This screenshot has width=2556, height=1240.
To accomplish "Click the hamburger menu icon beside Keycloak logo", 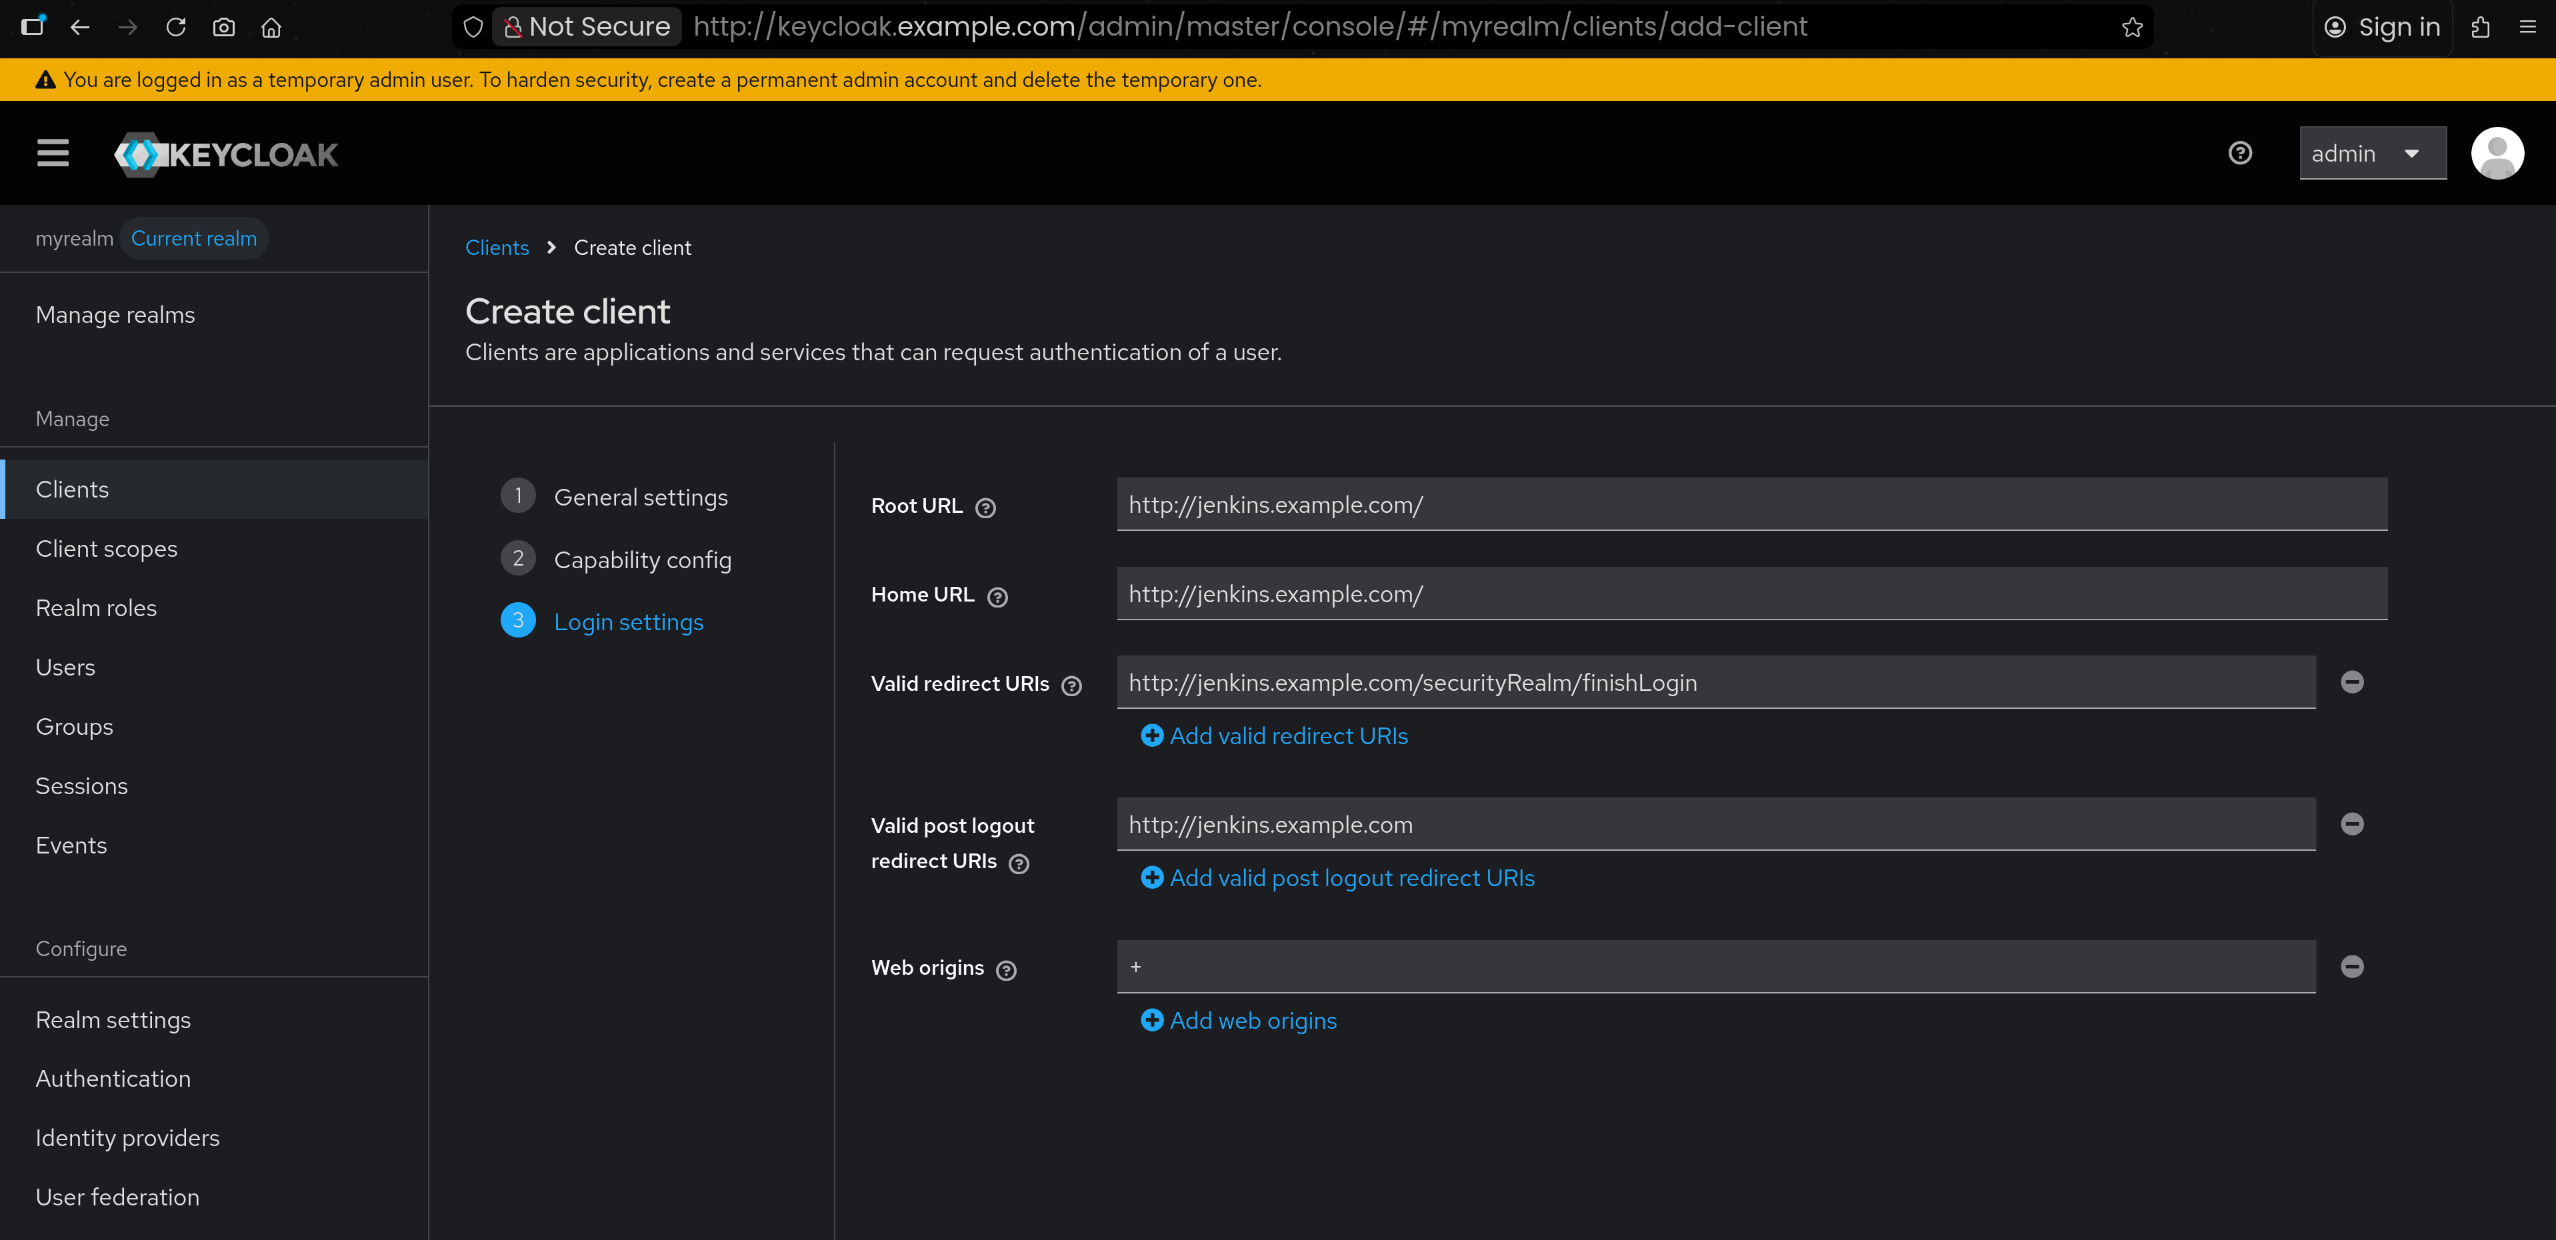I will point(53,153).
